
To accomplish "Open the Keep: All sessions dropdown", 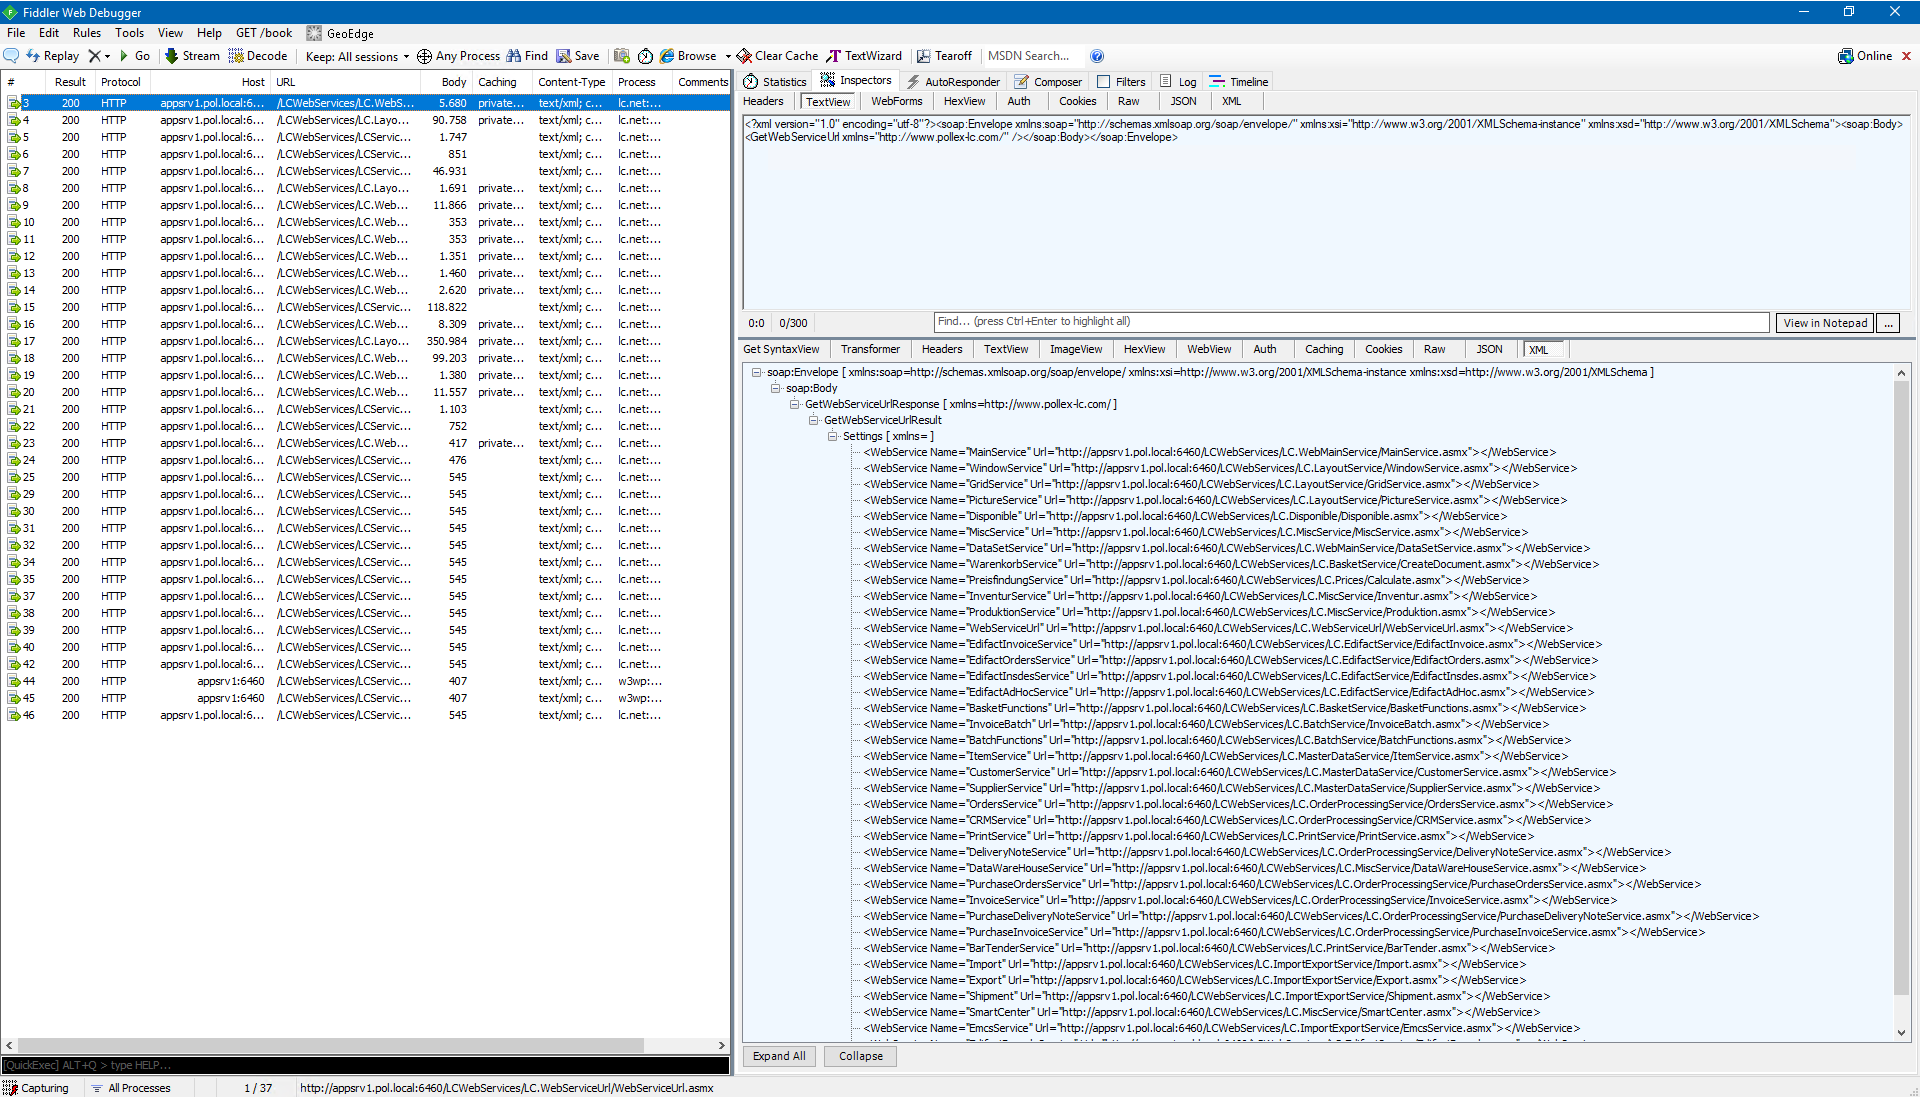I will click(x=357, y=57).
